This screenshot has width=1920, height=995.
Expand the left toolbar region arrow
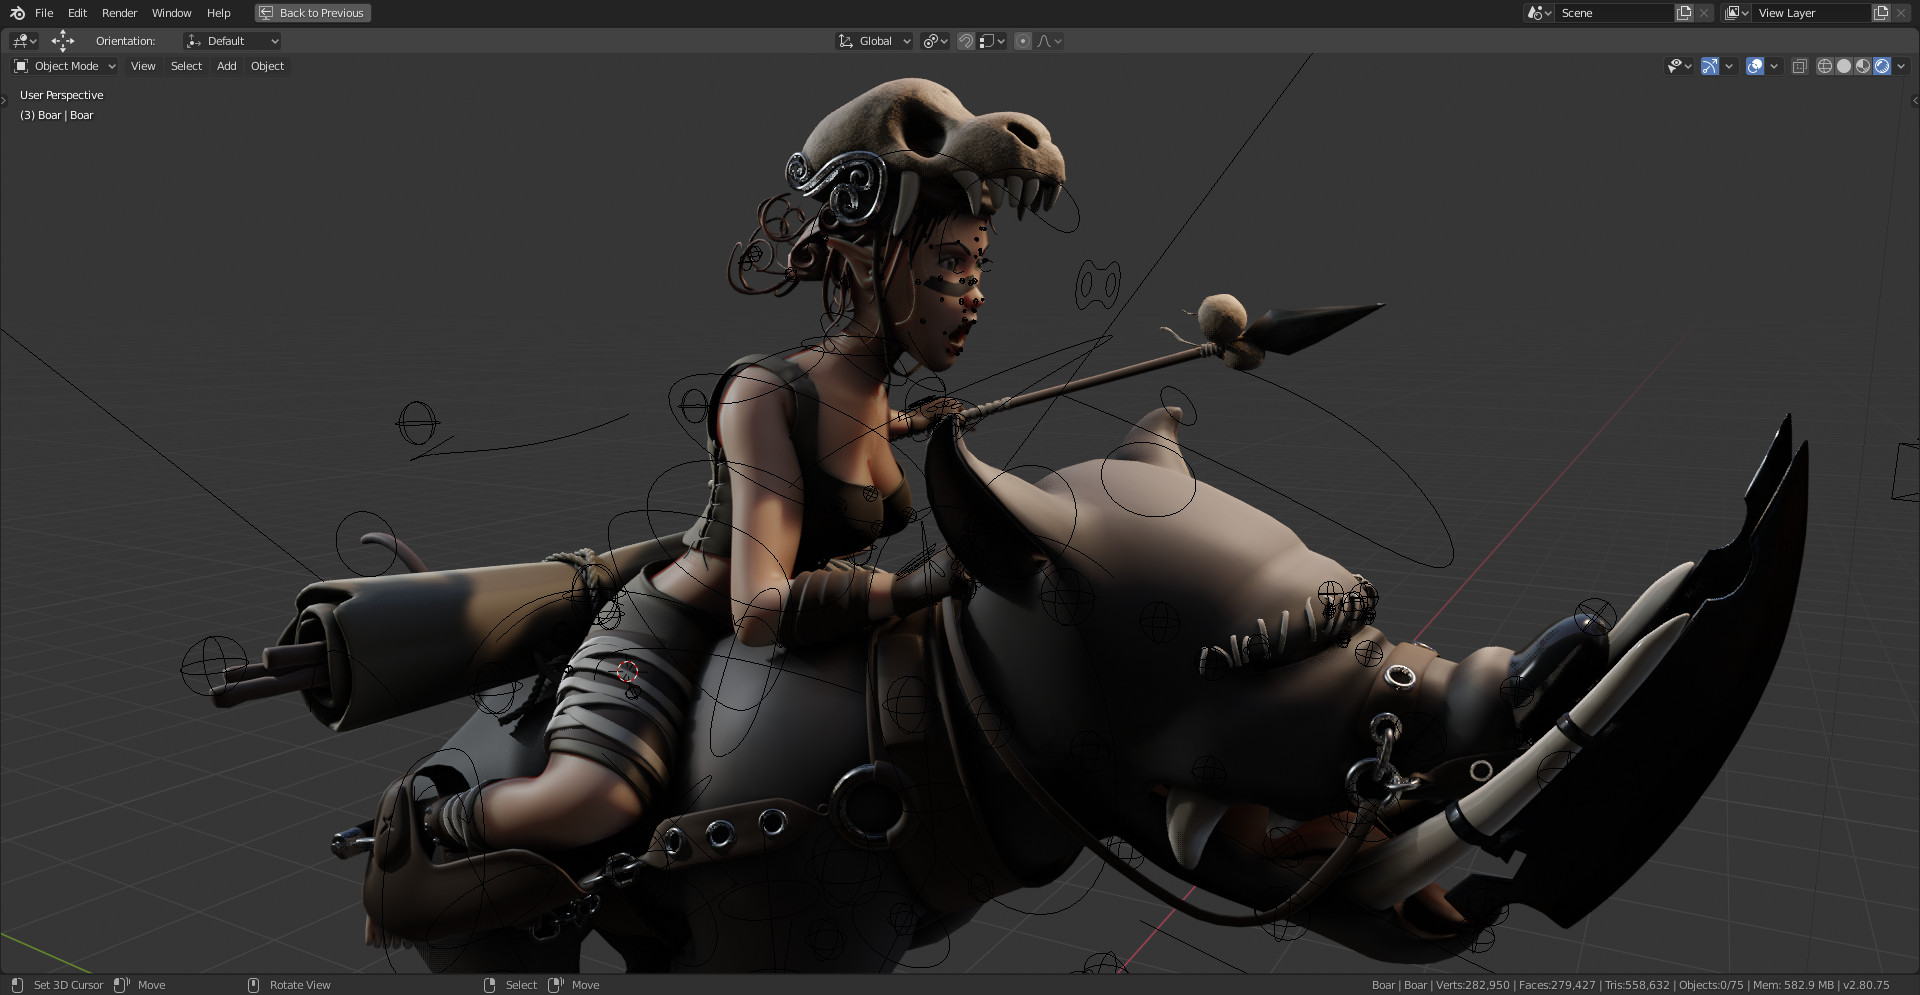[4, 100]
